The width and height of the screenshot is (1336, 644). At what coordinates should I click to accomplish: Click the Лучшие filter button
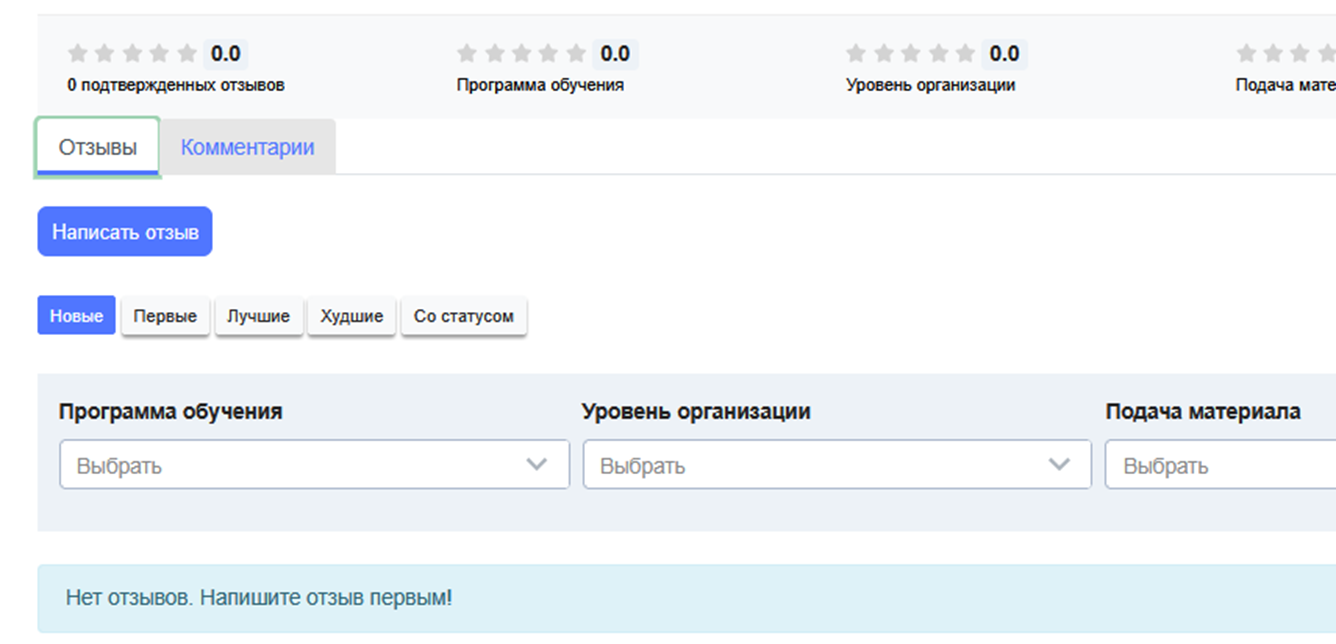pyautogui.click(x=259, y=315)
